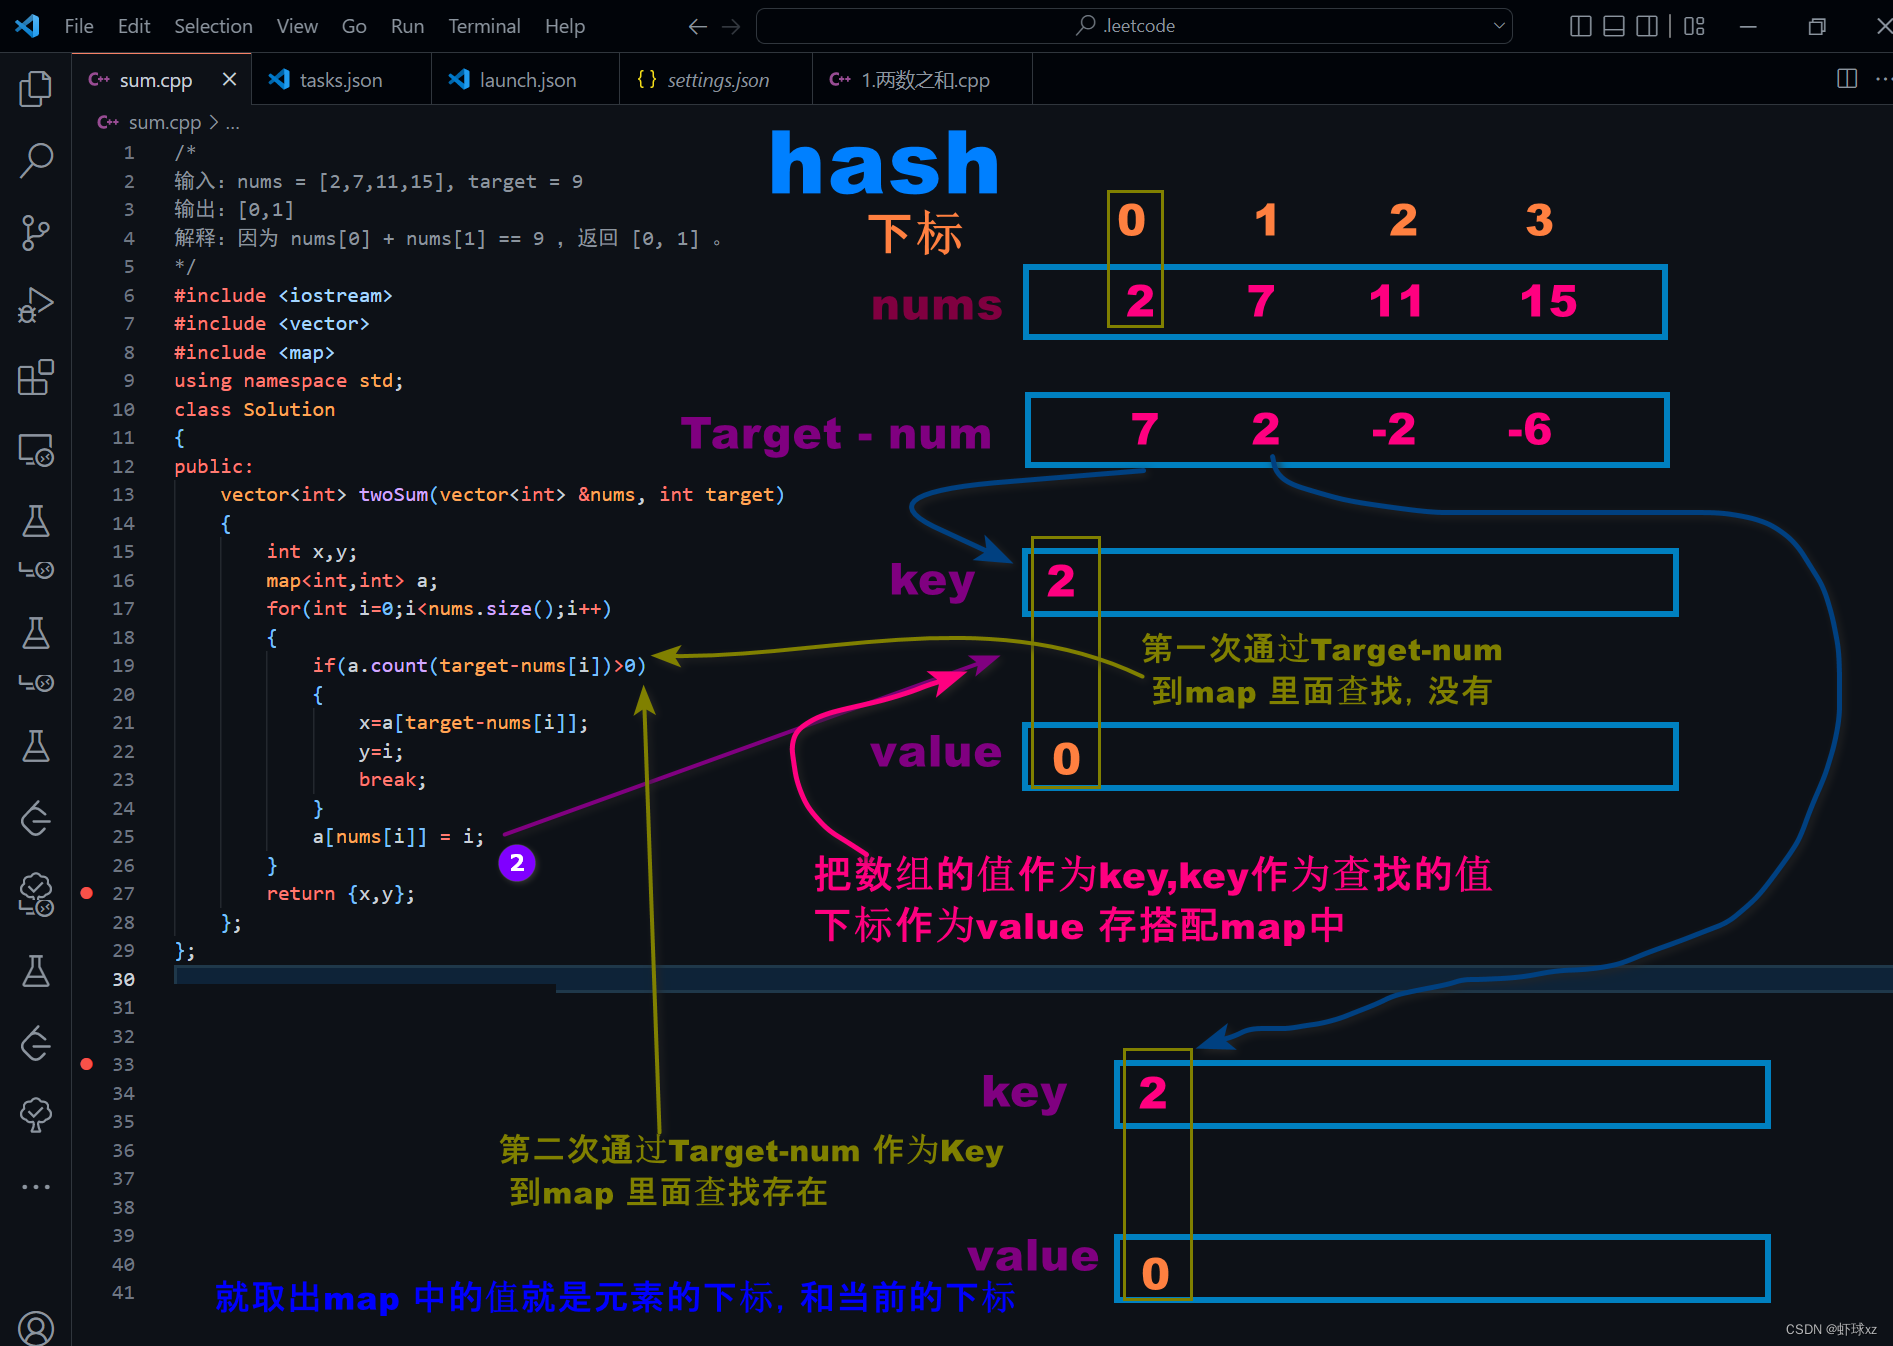The height and width of the screenshot is (1346, 1893).
Task: Place cursor on 'class Solution' line
Action: tap(255, 409)
